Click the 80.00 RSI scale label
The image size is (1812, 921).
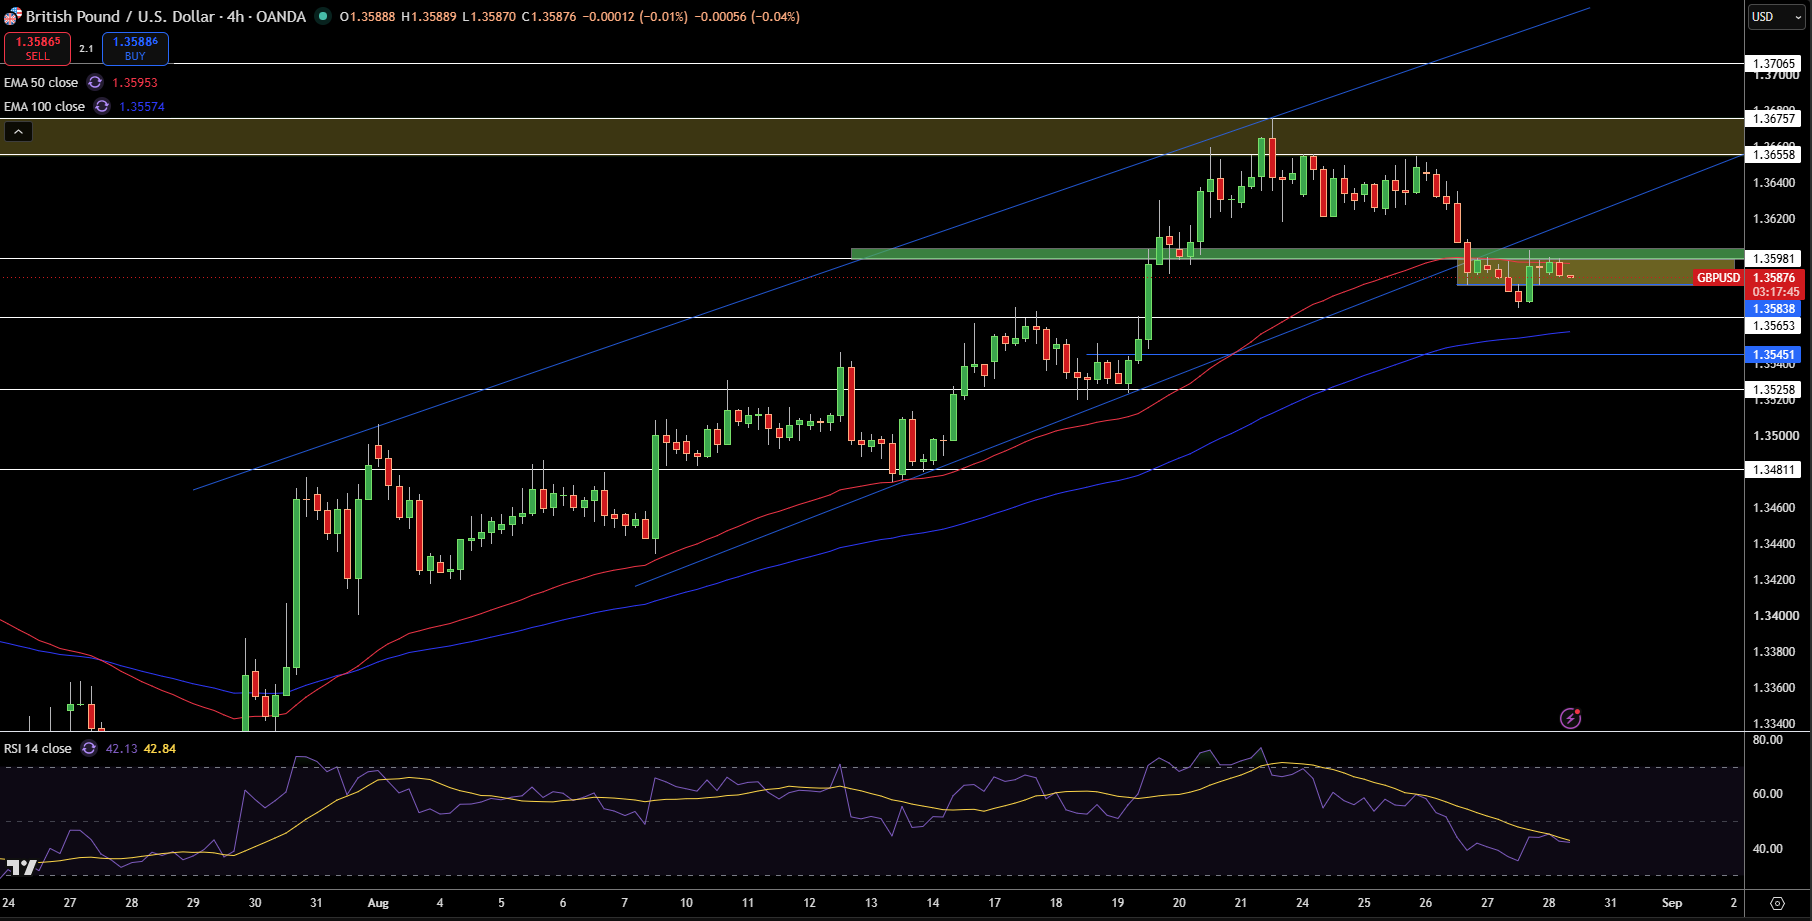click(1768, 740)
